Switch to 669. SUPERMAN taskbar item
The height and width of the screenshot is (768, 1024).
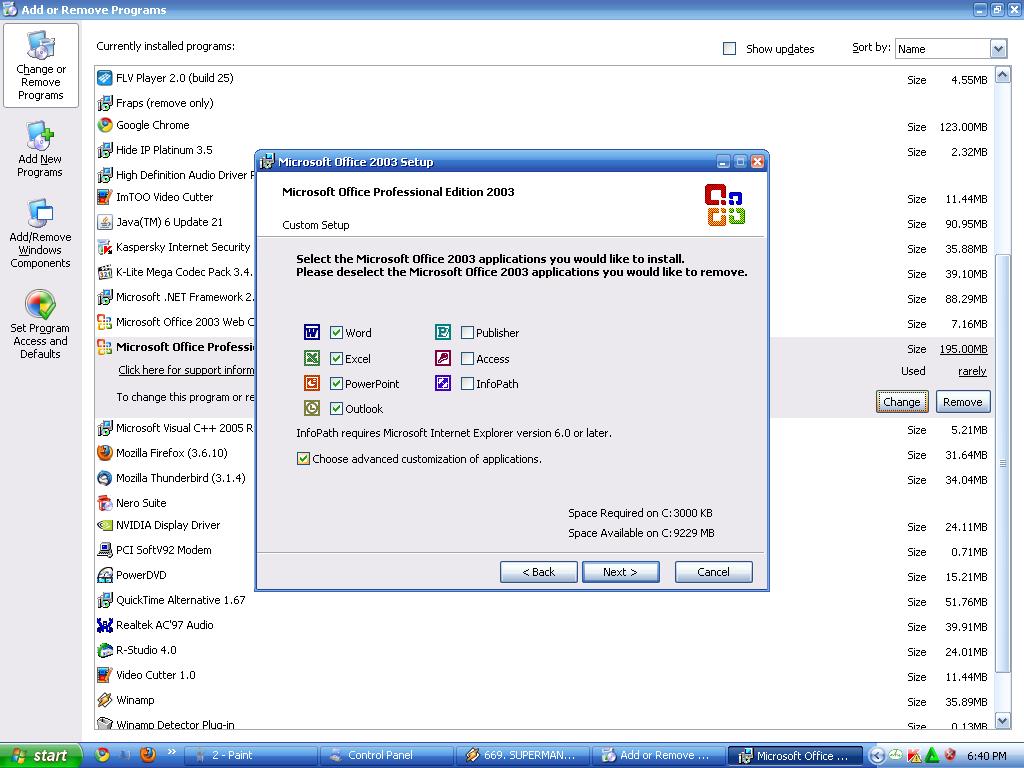tap(523, 755)
